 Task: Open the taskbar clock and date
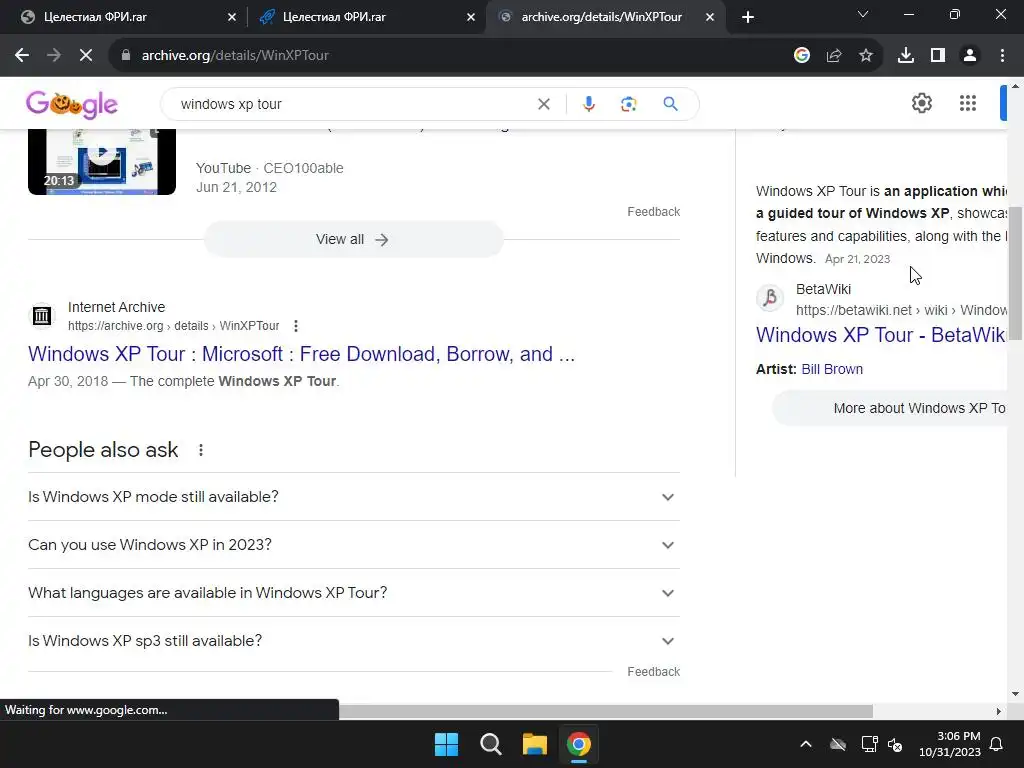click(950, 744)
